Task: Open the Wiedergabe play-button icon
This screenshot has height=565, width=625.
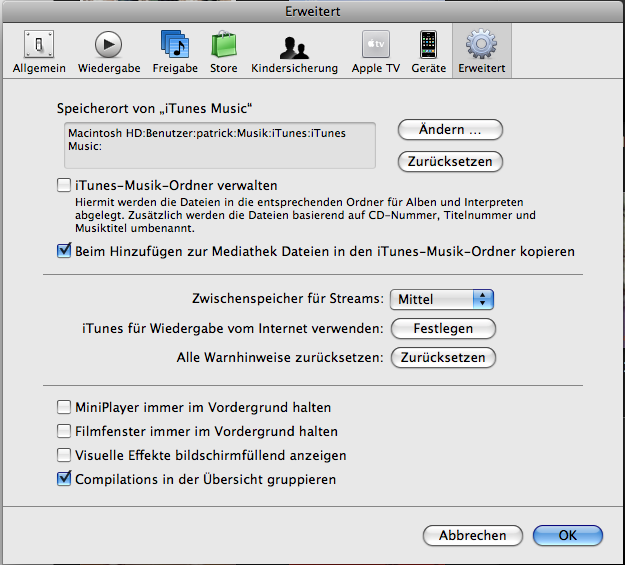Action: coord(108,44)
